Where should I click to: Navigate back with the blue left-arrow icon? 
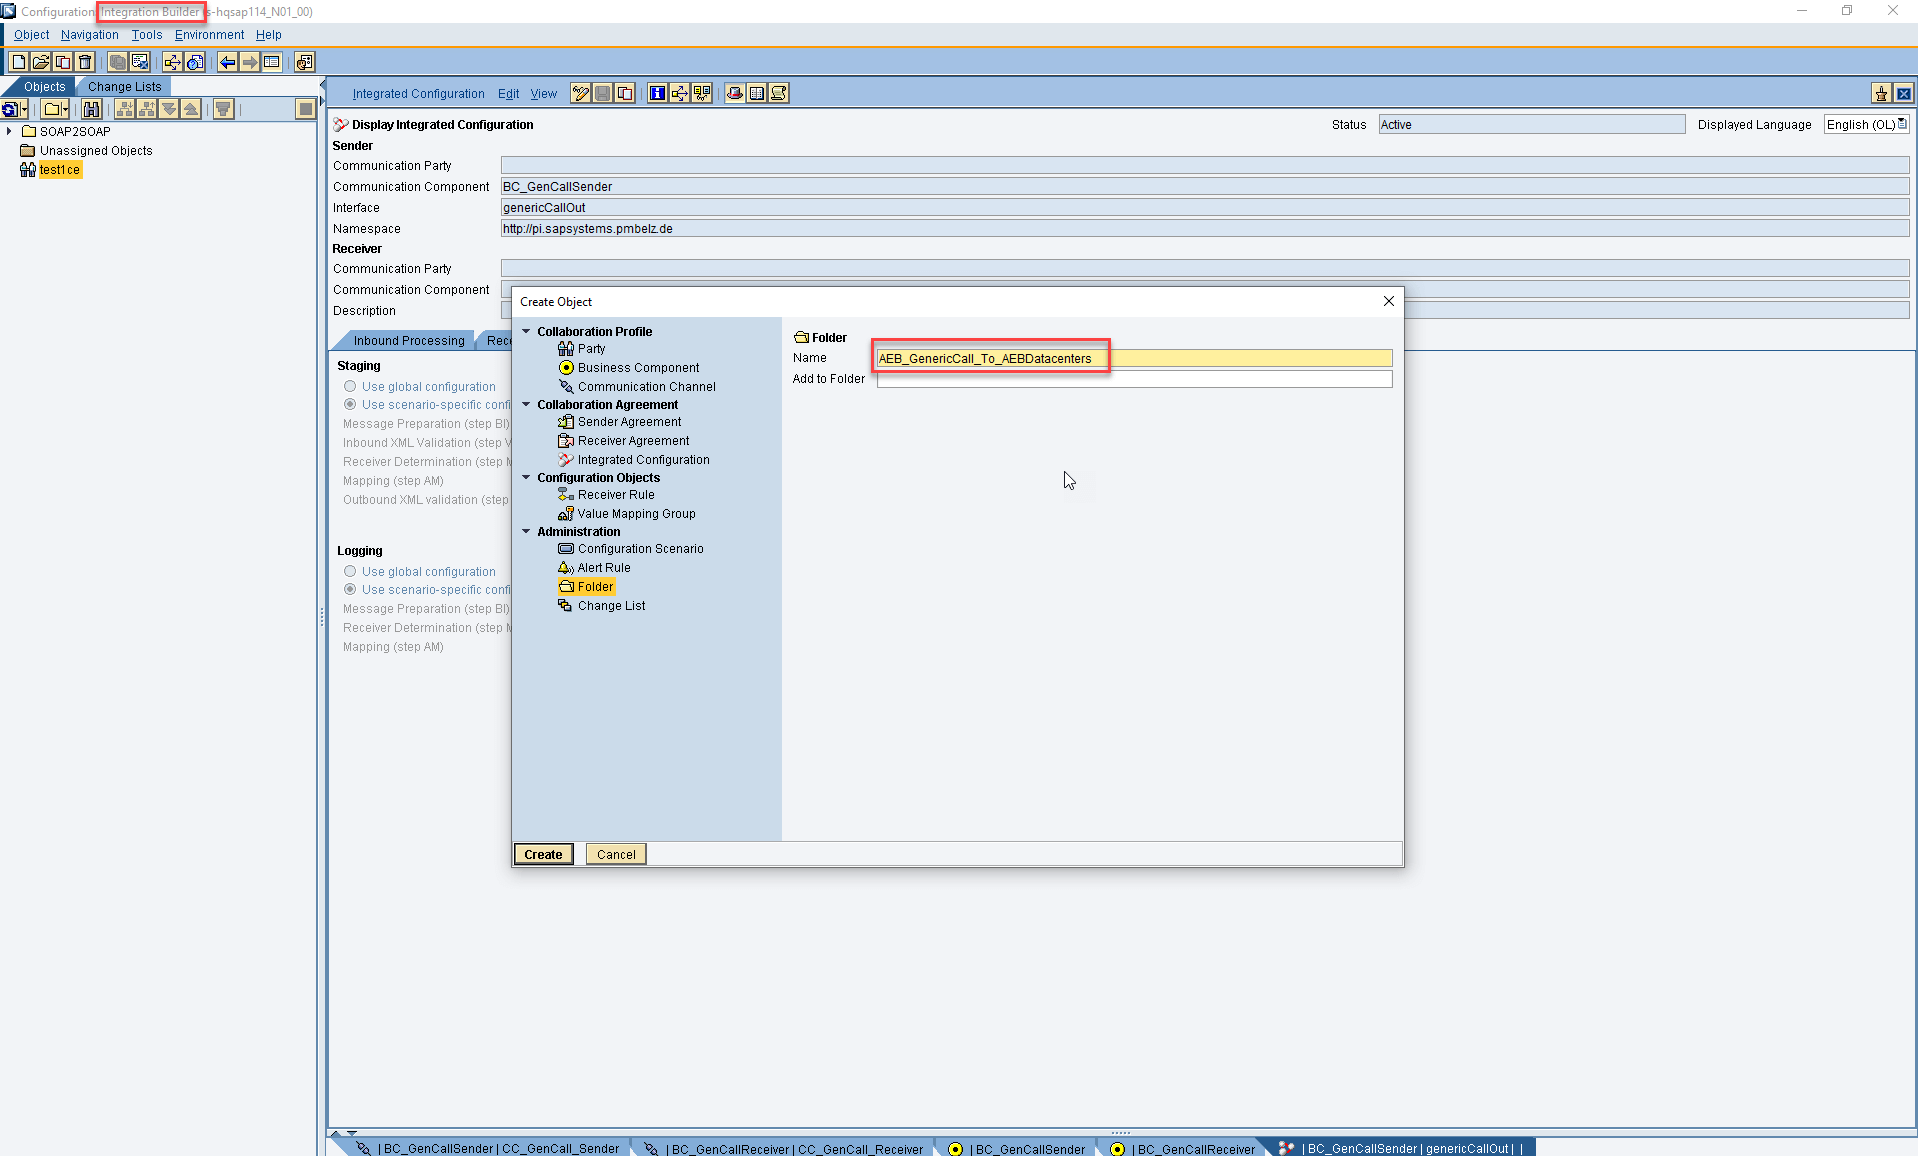pyautogui.click(x=227, y=61)
